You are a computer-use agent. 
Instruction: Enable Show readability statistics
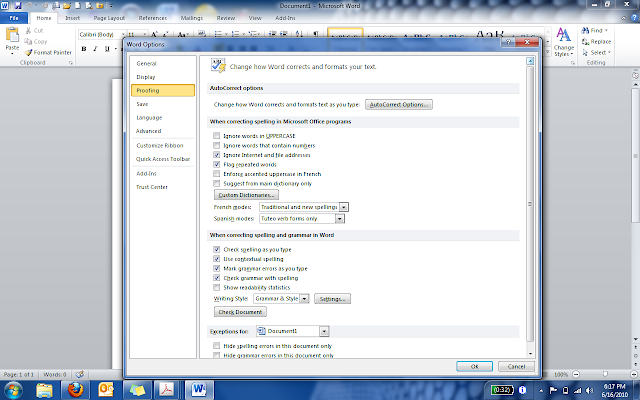[216, 287]
